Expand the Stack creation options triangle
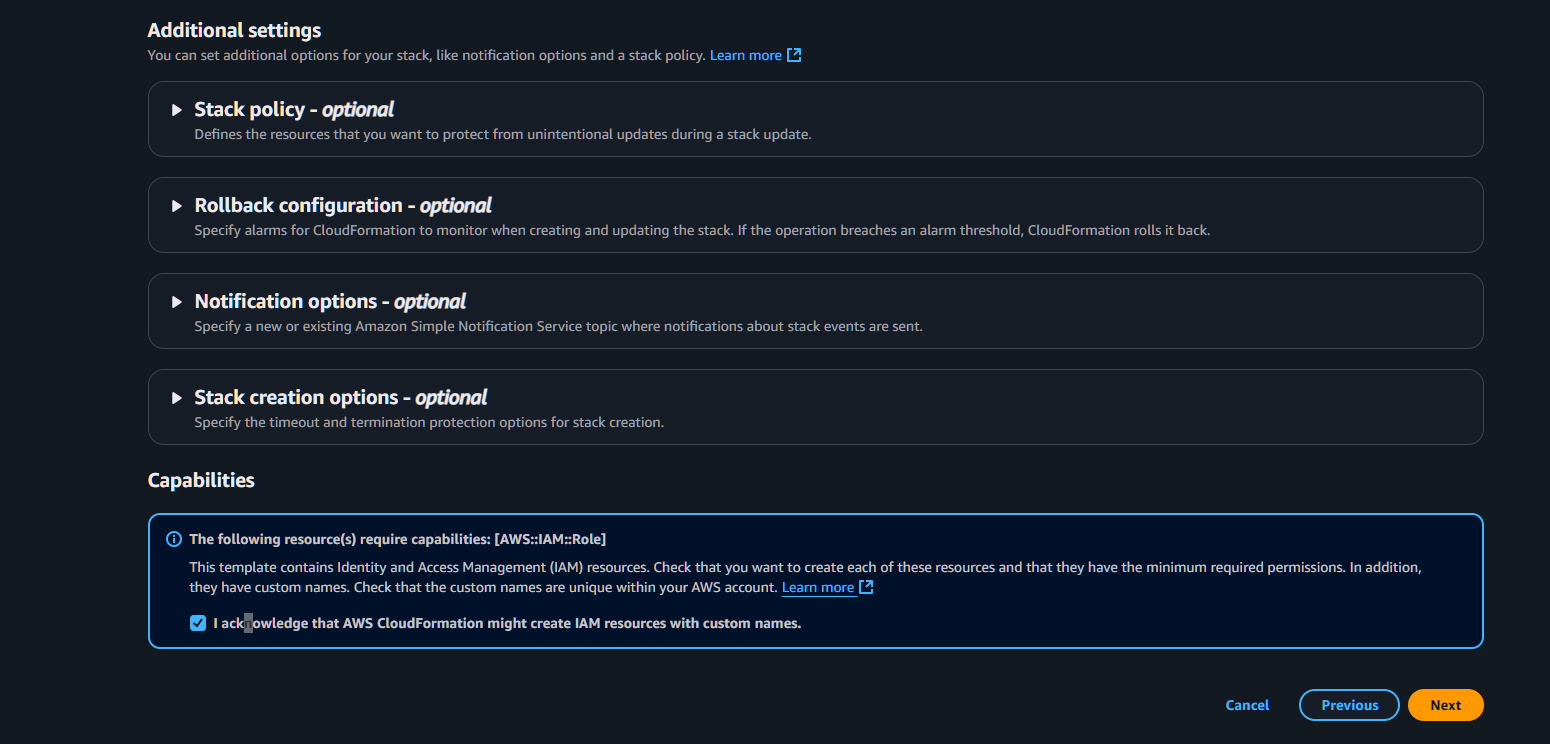Image resolution: width=1550 pixels, height=744 pixels. click(177, 398)
